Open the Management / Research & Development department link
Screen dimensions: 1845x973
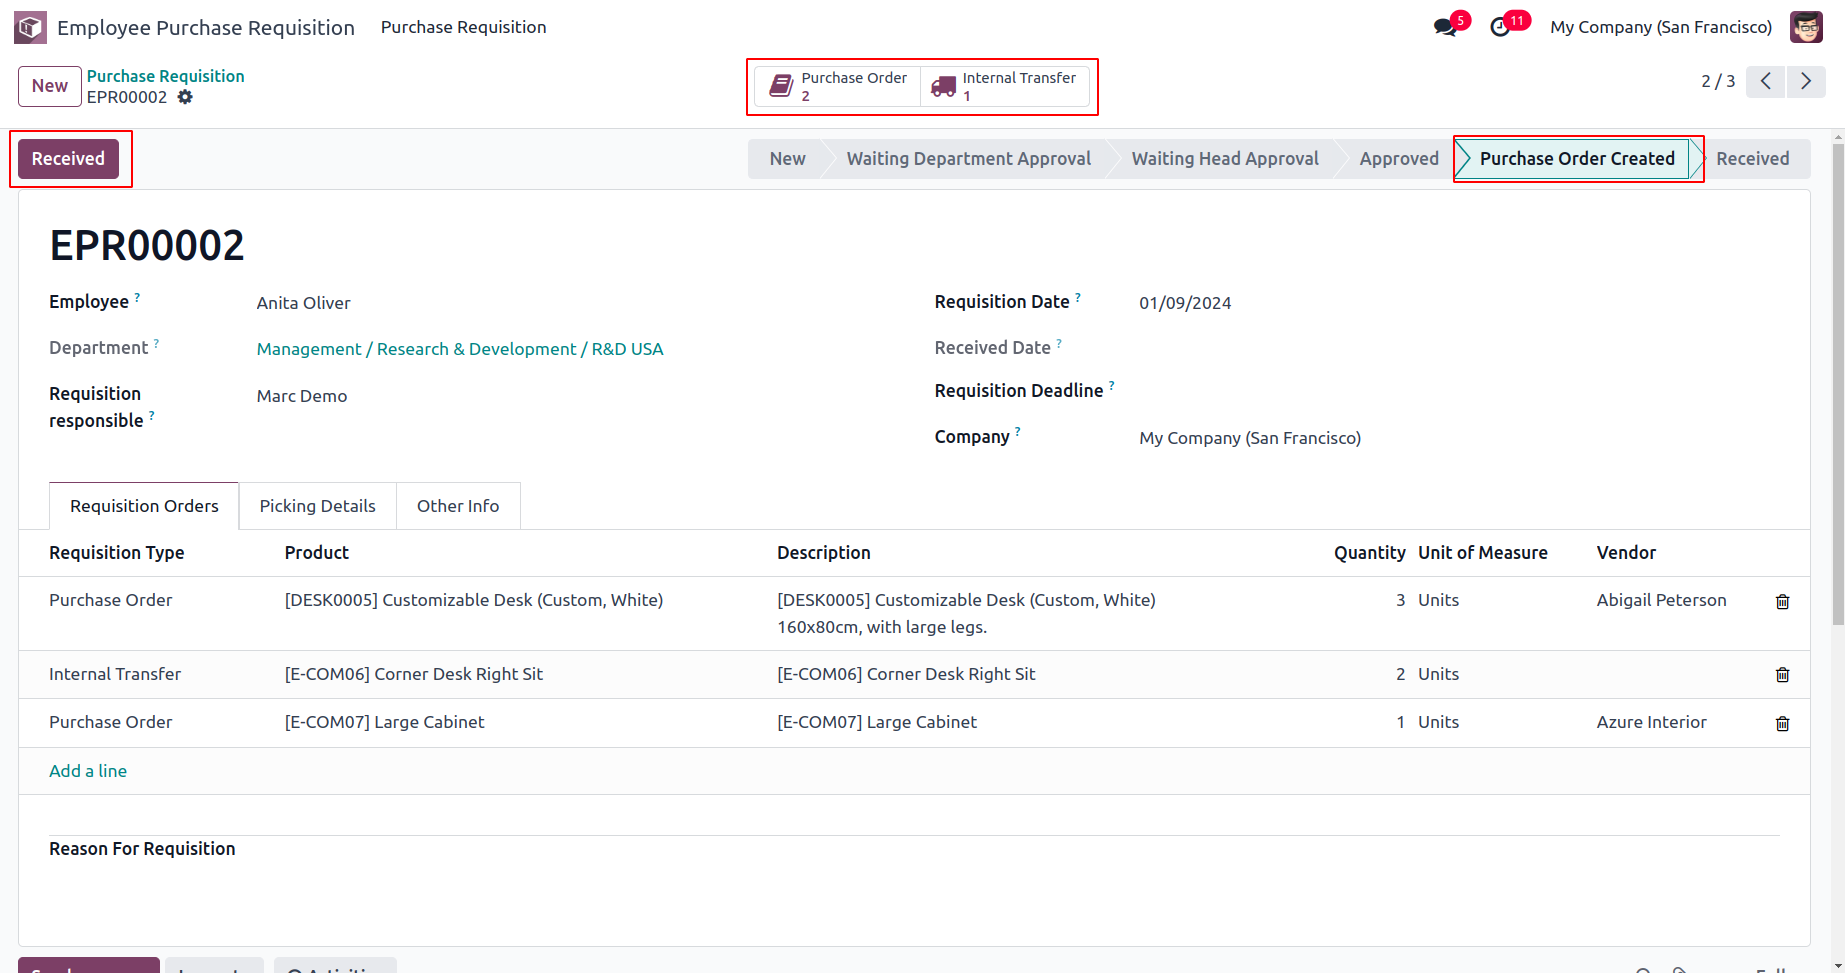pos(460,349)
